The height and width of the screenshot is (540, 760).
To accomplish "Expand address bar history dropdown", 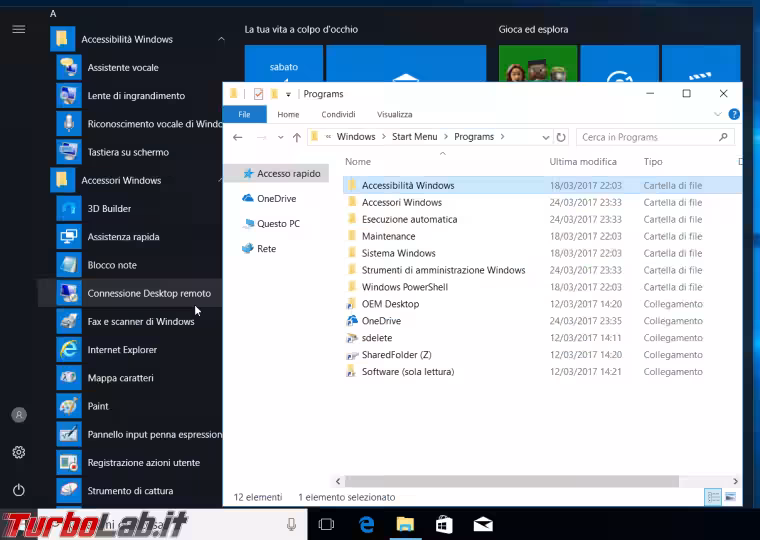I will [545, 138].
